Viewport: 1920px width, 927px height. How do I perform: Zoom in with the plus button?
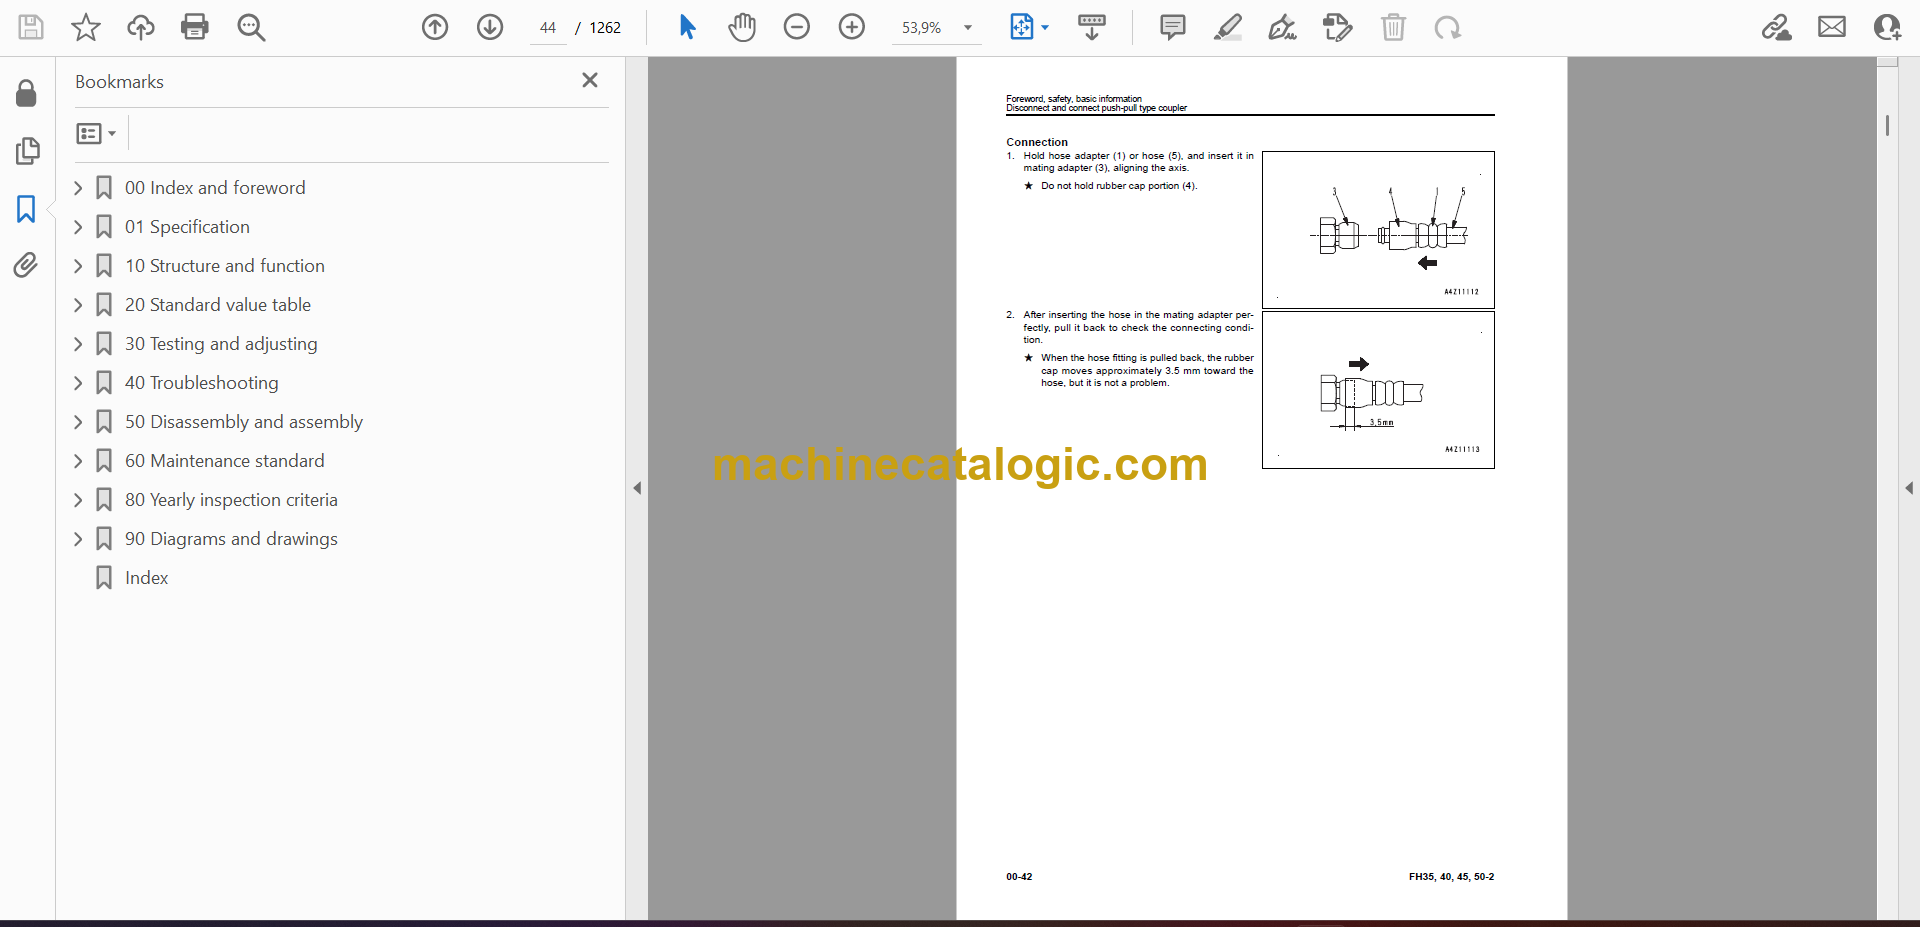pyautogui.click(x=852, y=27)
